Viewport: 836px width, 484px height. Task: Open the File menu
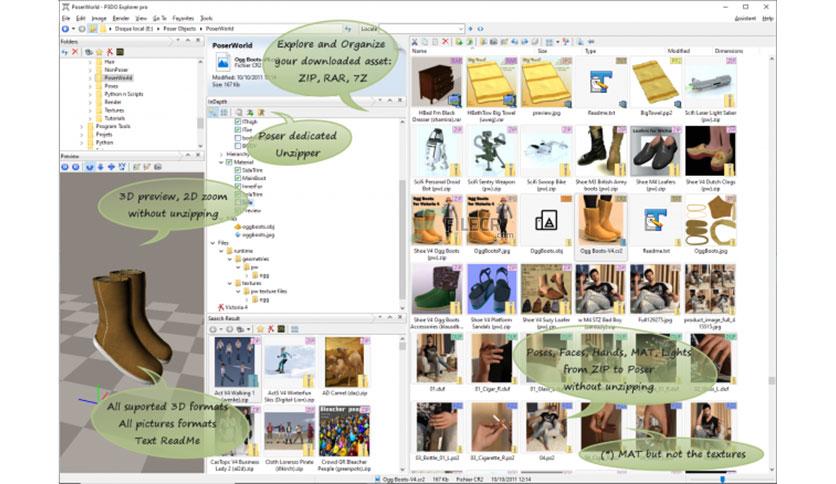click(x=66, y=18)
